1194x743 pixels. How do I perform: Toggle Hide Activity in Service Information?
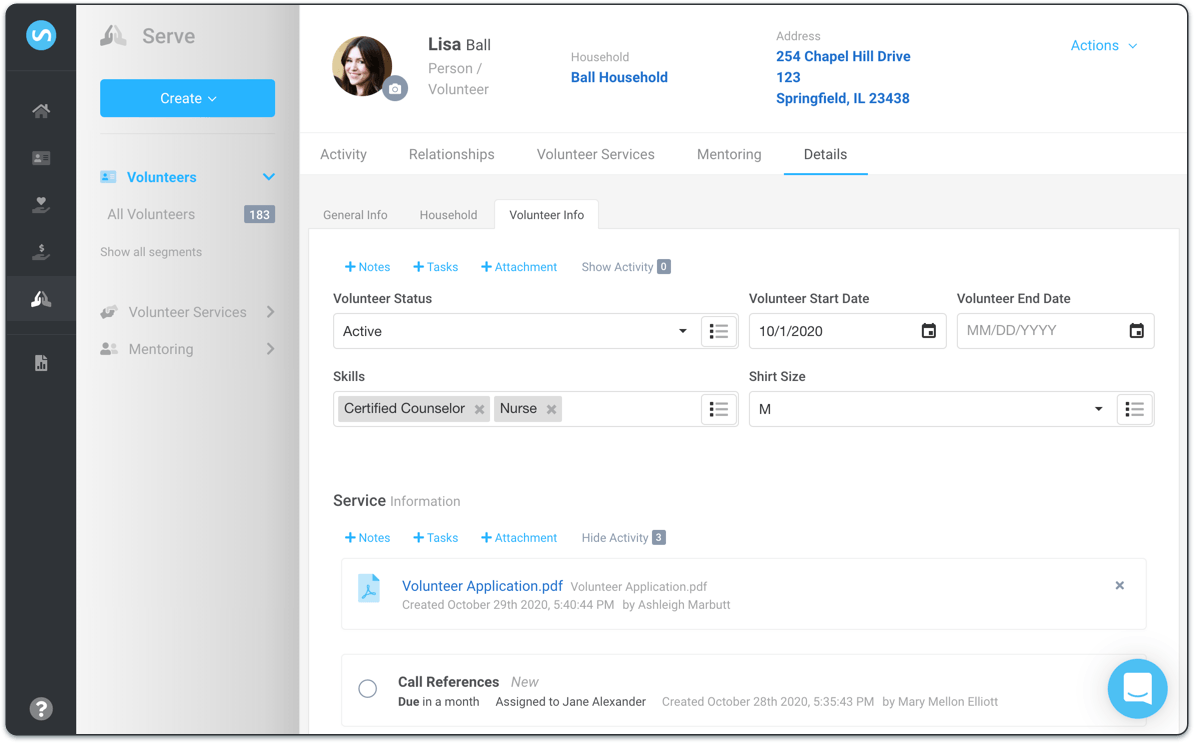tap(623, 538)
